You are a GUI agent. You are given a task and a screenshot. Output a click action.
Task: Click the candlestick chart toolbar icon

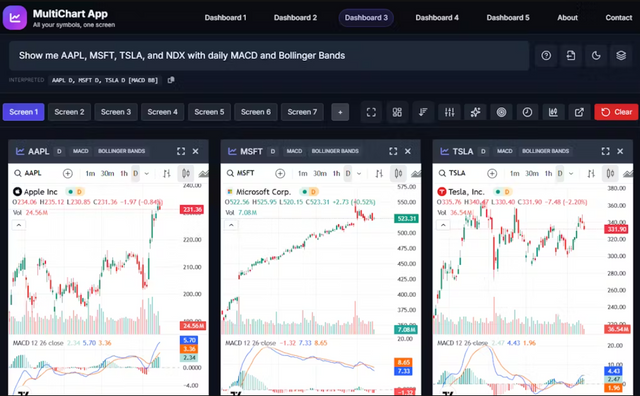tap(553, 112)
